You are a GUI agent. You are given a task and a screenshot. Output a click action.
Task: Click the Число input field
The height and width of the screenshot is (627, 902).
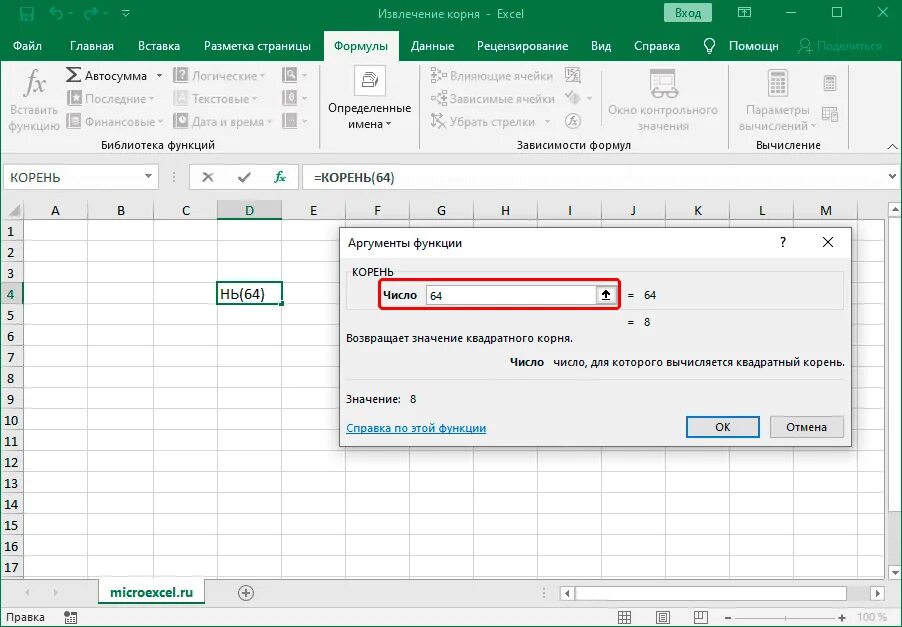click(x=511, y=295)
